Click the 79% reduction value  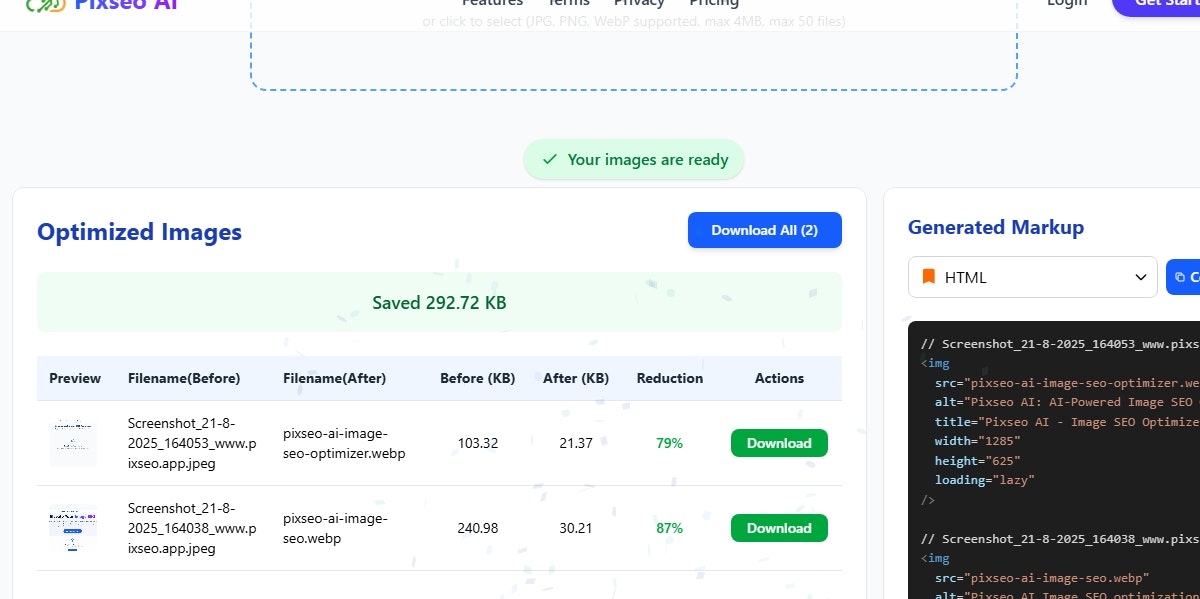click(670, 443)
